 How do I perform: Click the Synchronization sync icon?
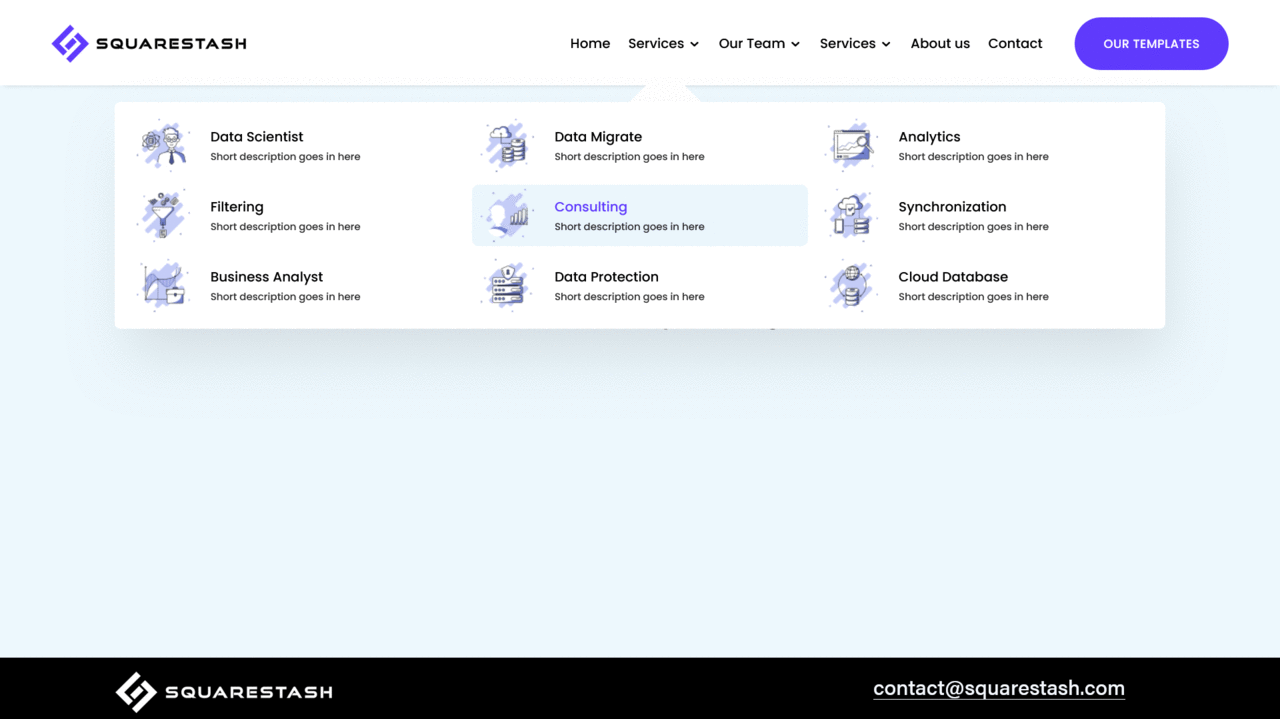(x=851, y=215)
